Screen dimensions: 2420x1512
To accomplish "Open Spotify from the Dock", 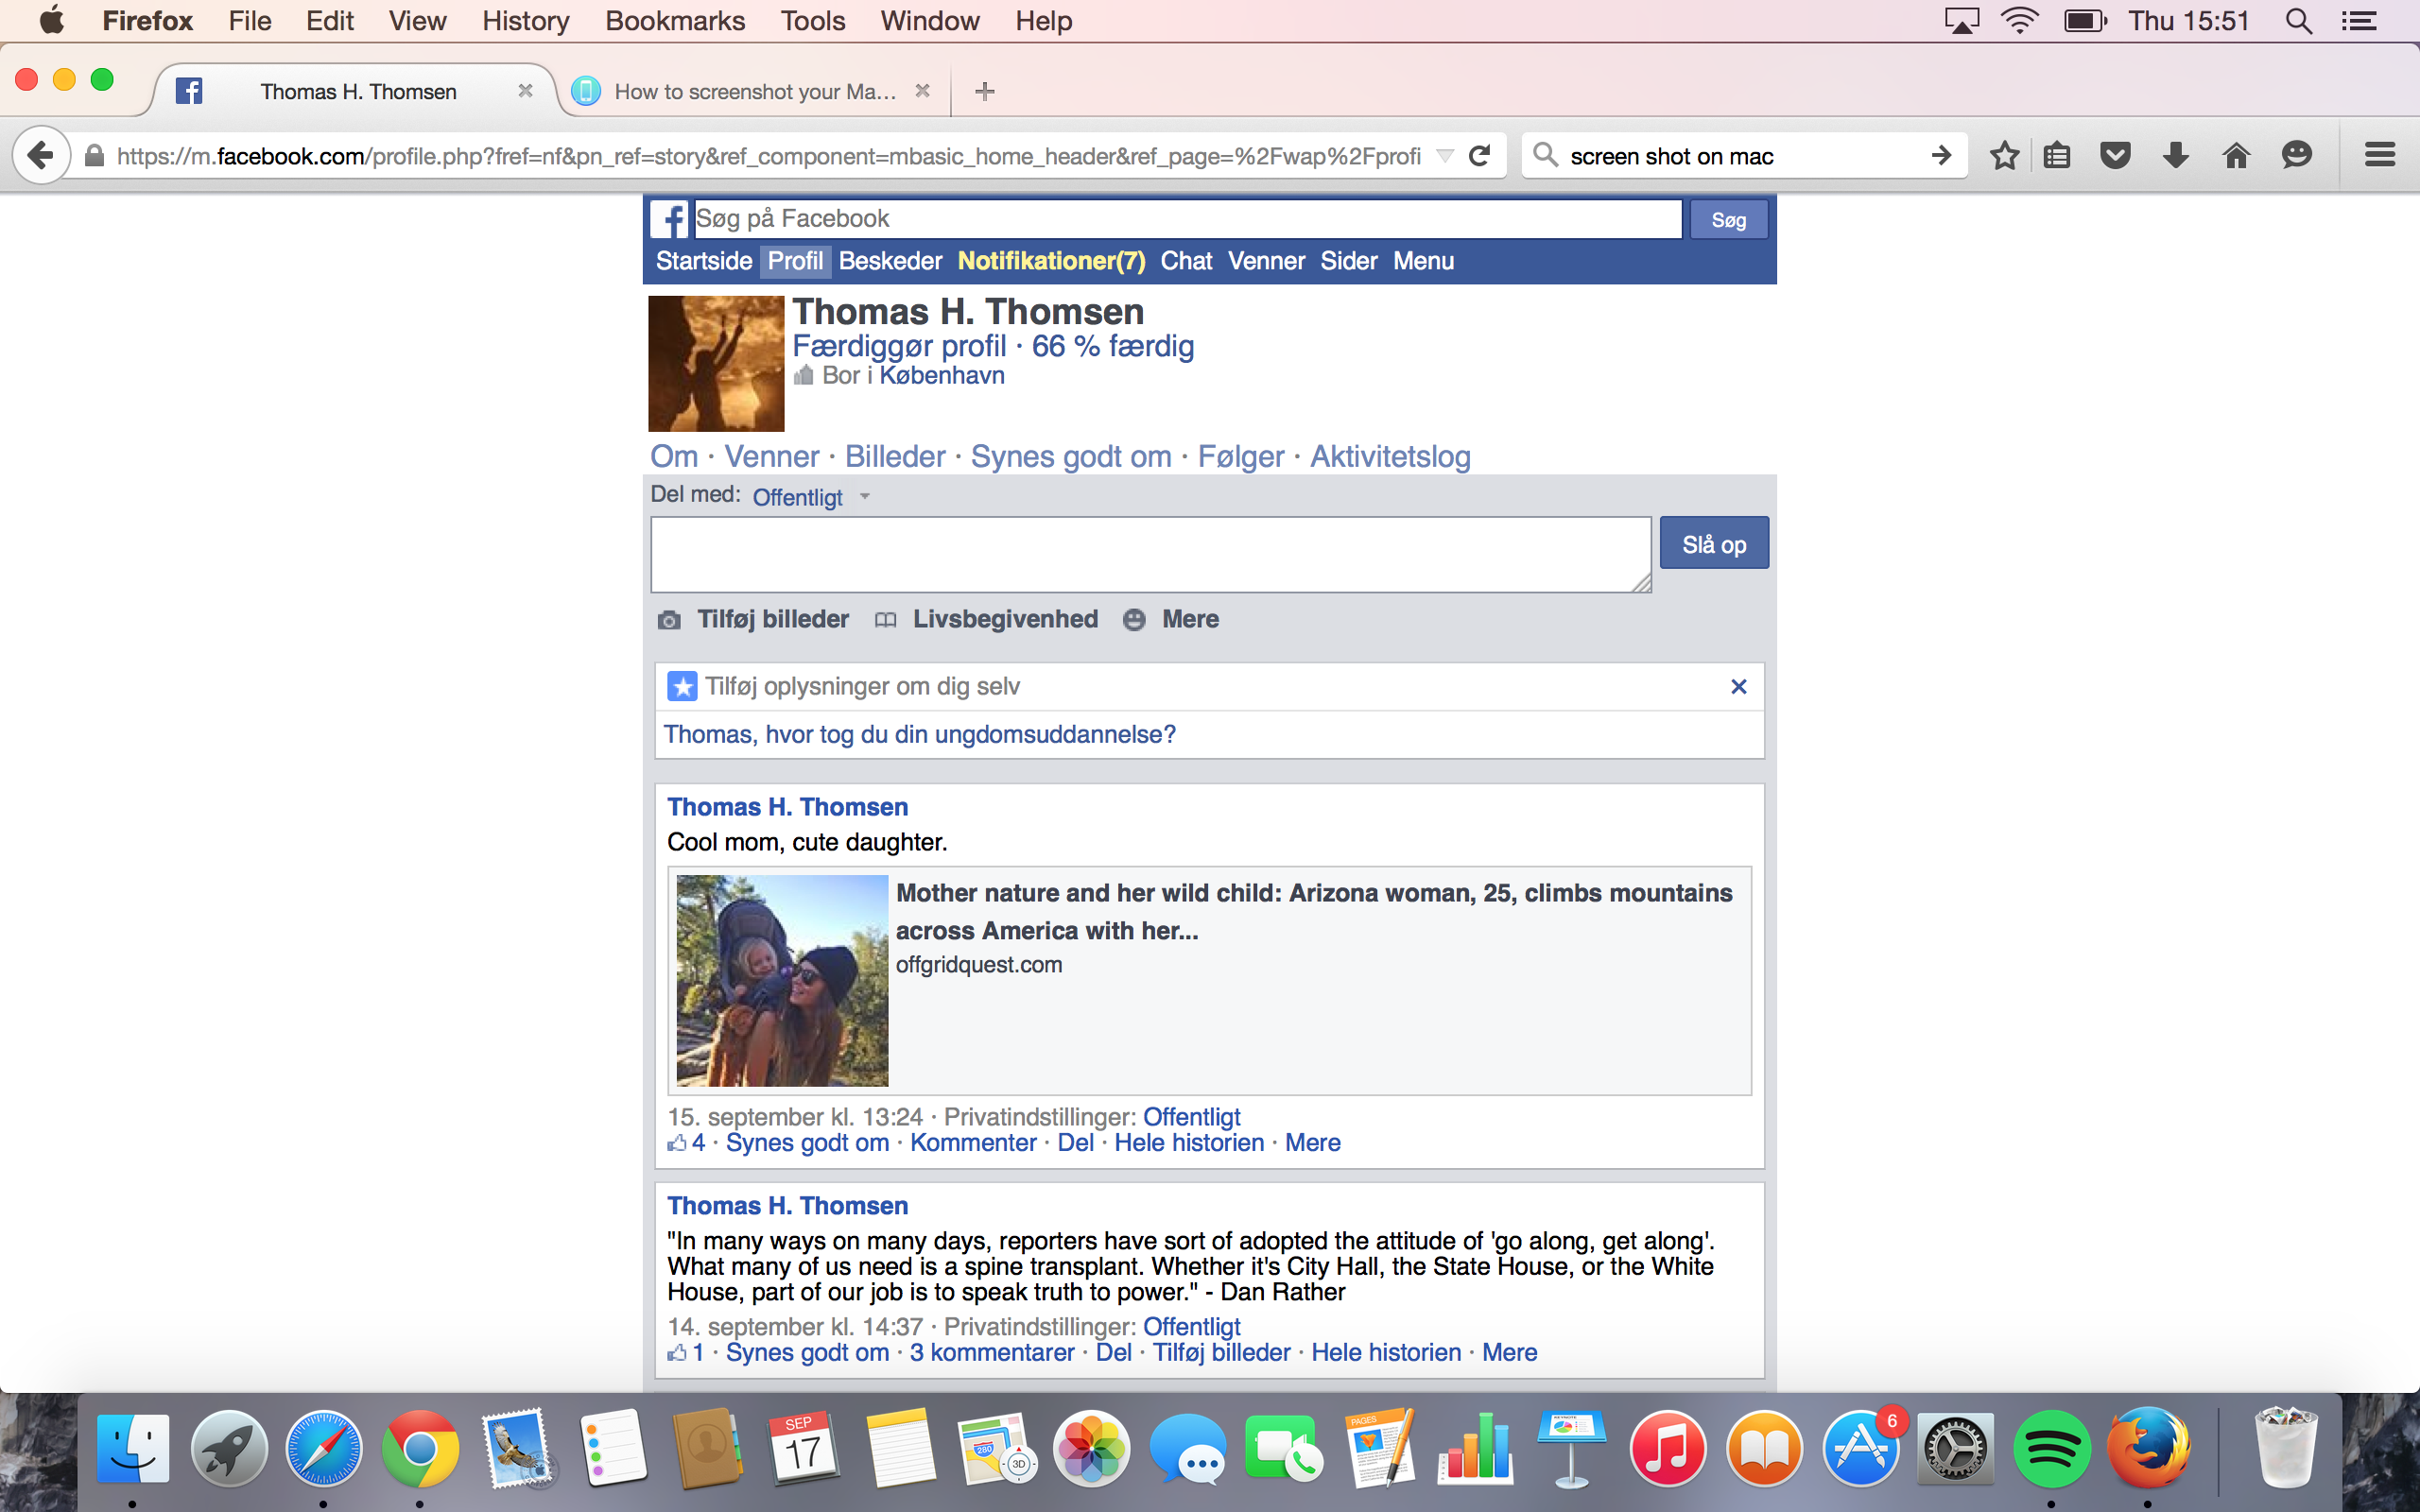I will [x=2051, y=1450].
